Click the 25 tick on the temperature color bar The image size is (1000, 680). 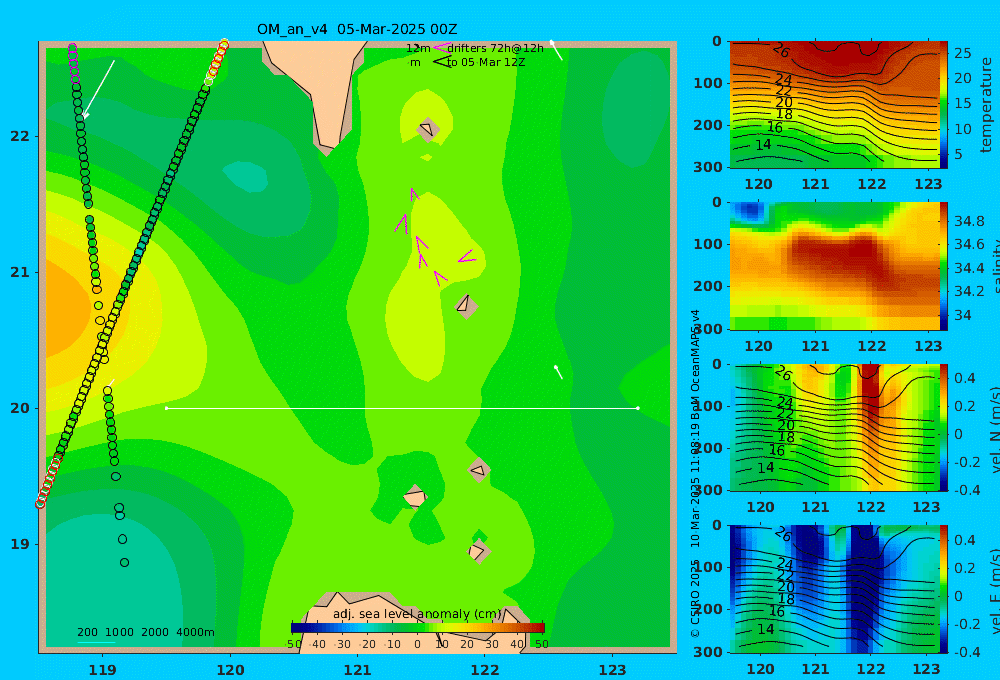tap(962, 53)
